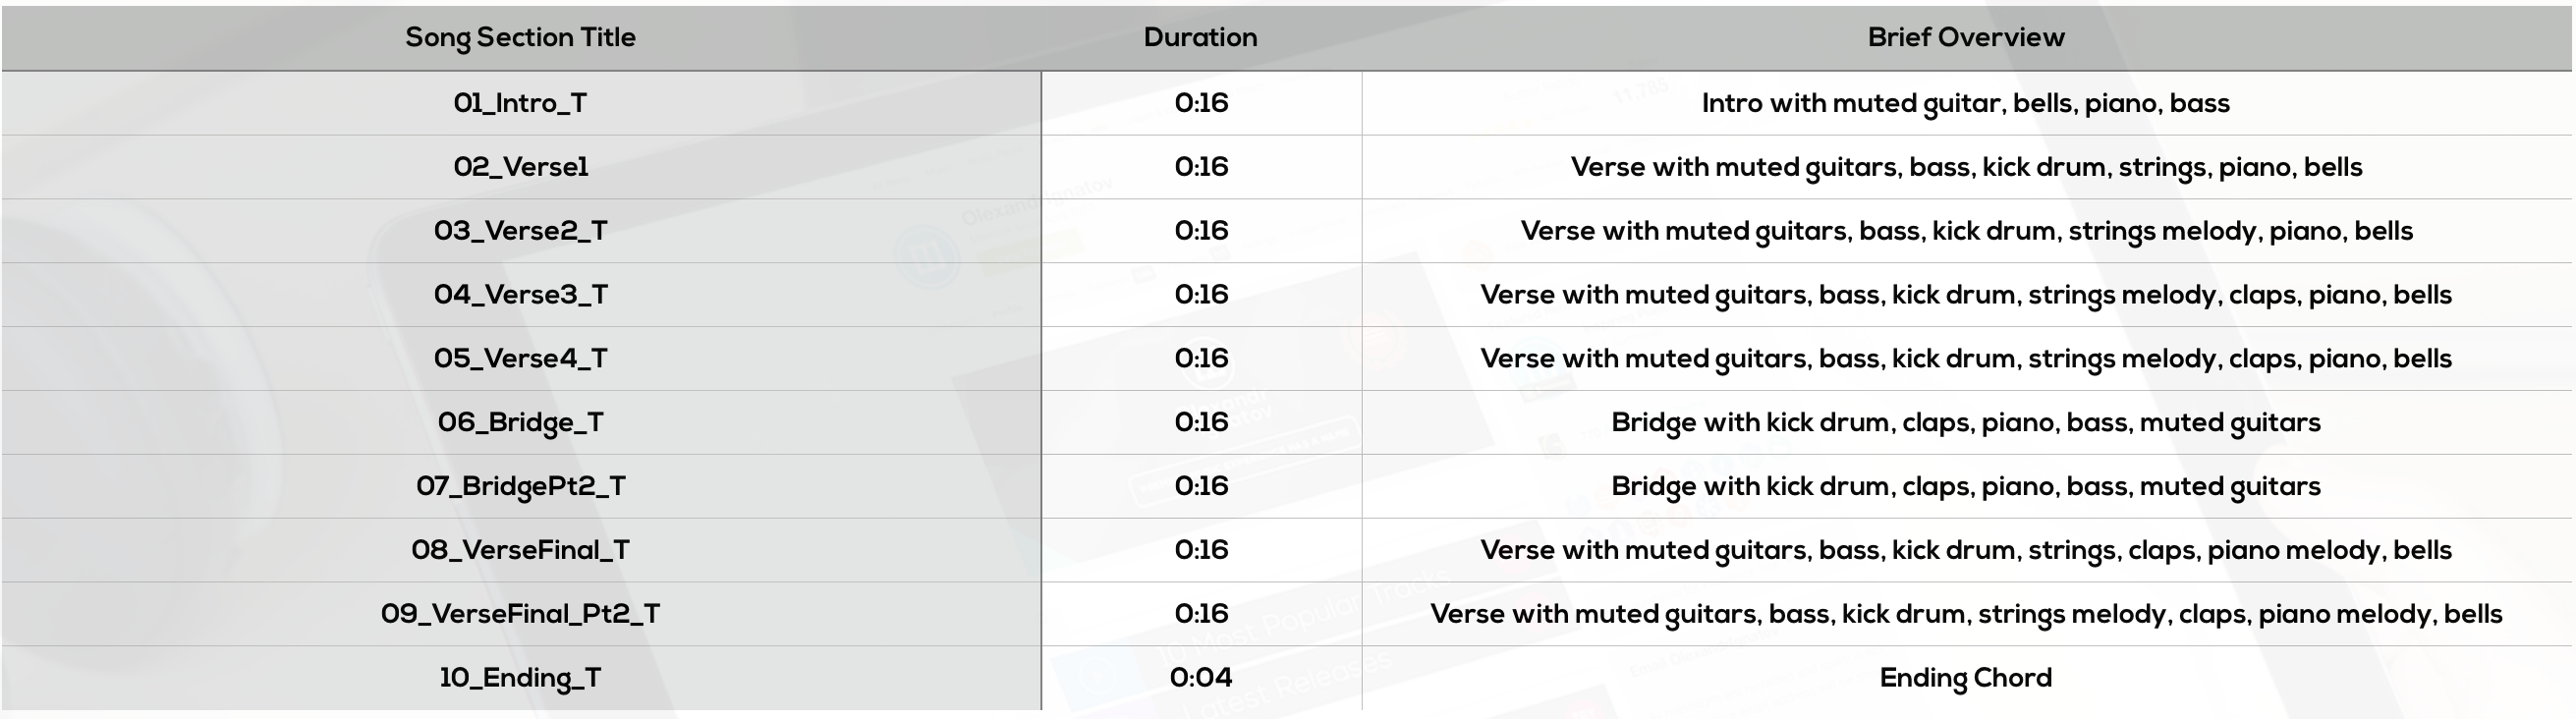Select the 05_Verse4_T section title
The width and height of the screenshot is (2576, 719).
click(x=520, y=359)
